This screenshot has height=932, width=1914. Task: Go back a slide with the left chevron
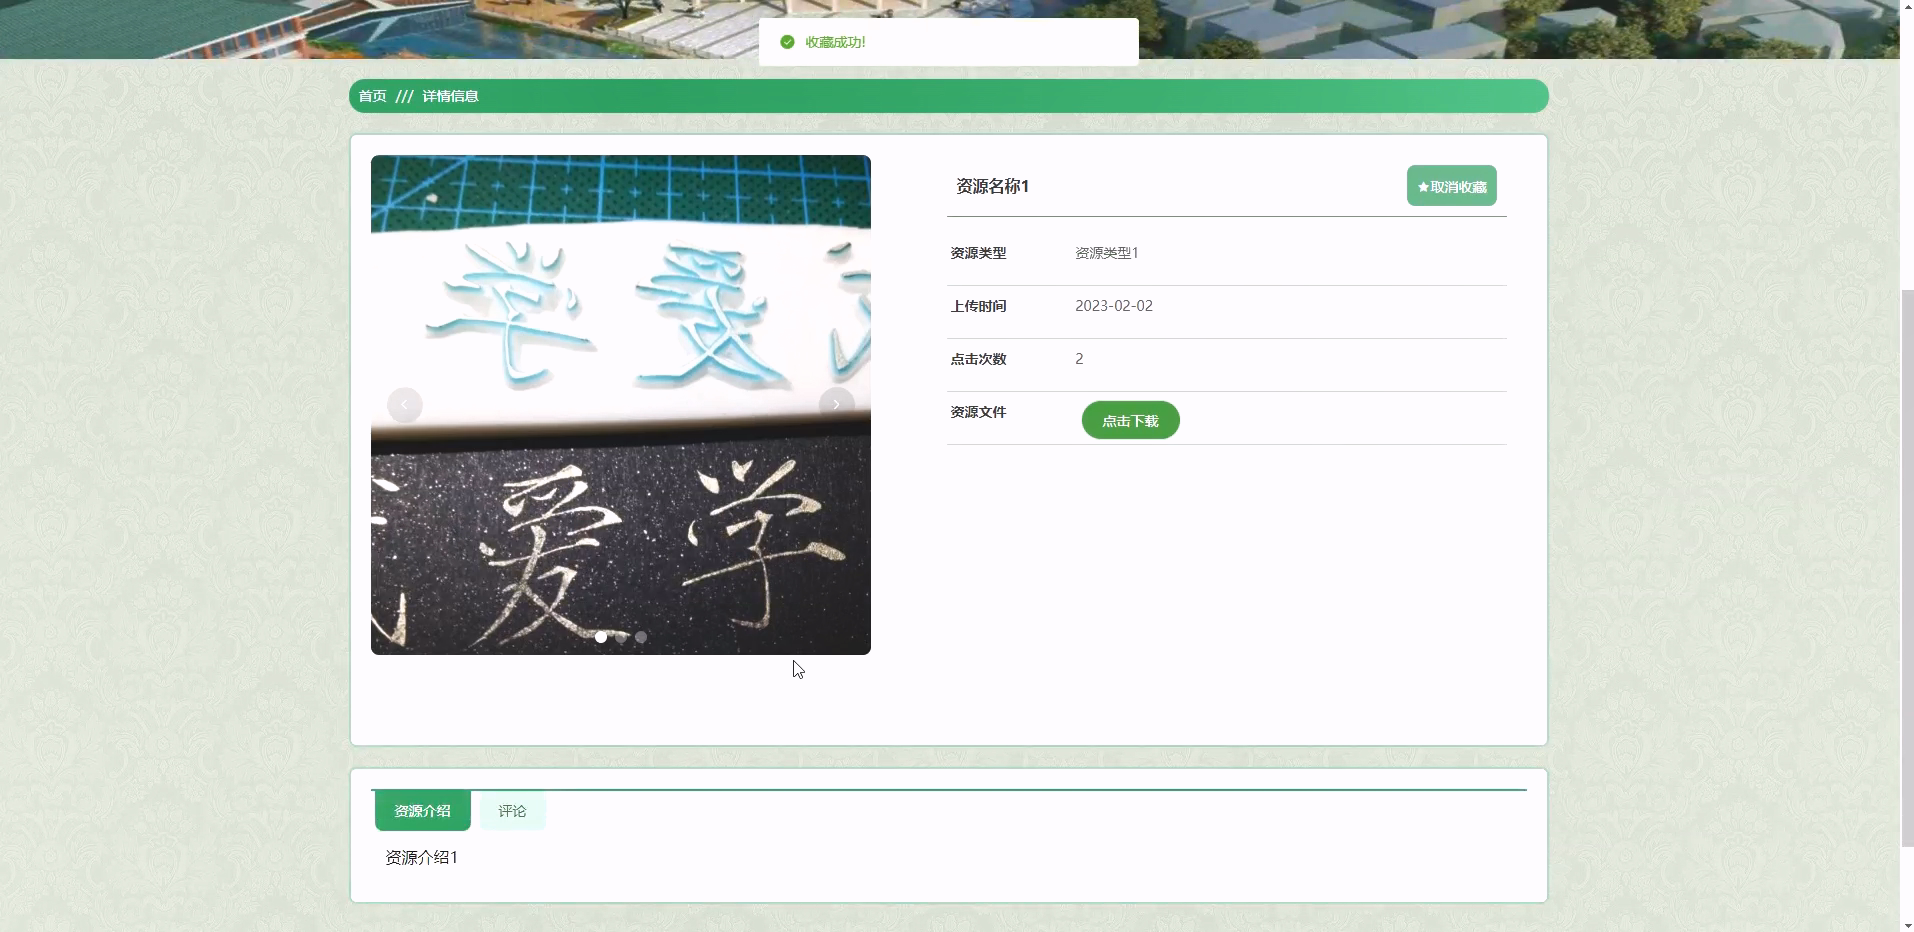point(404,404)
